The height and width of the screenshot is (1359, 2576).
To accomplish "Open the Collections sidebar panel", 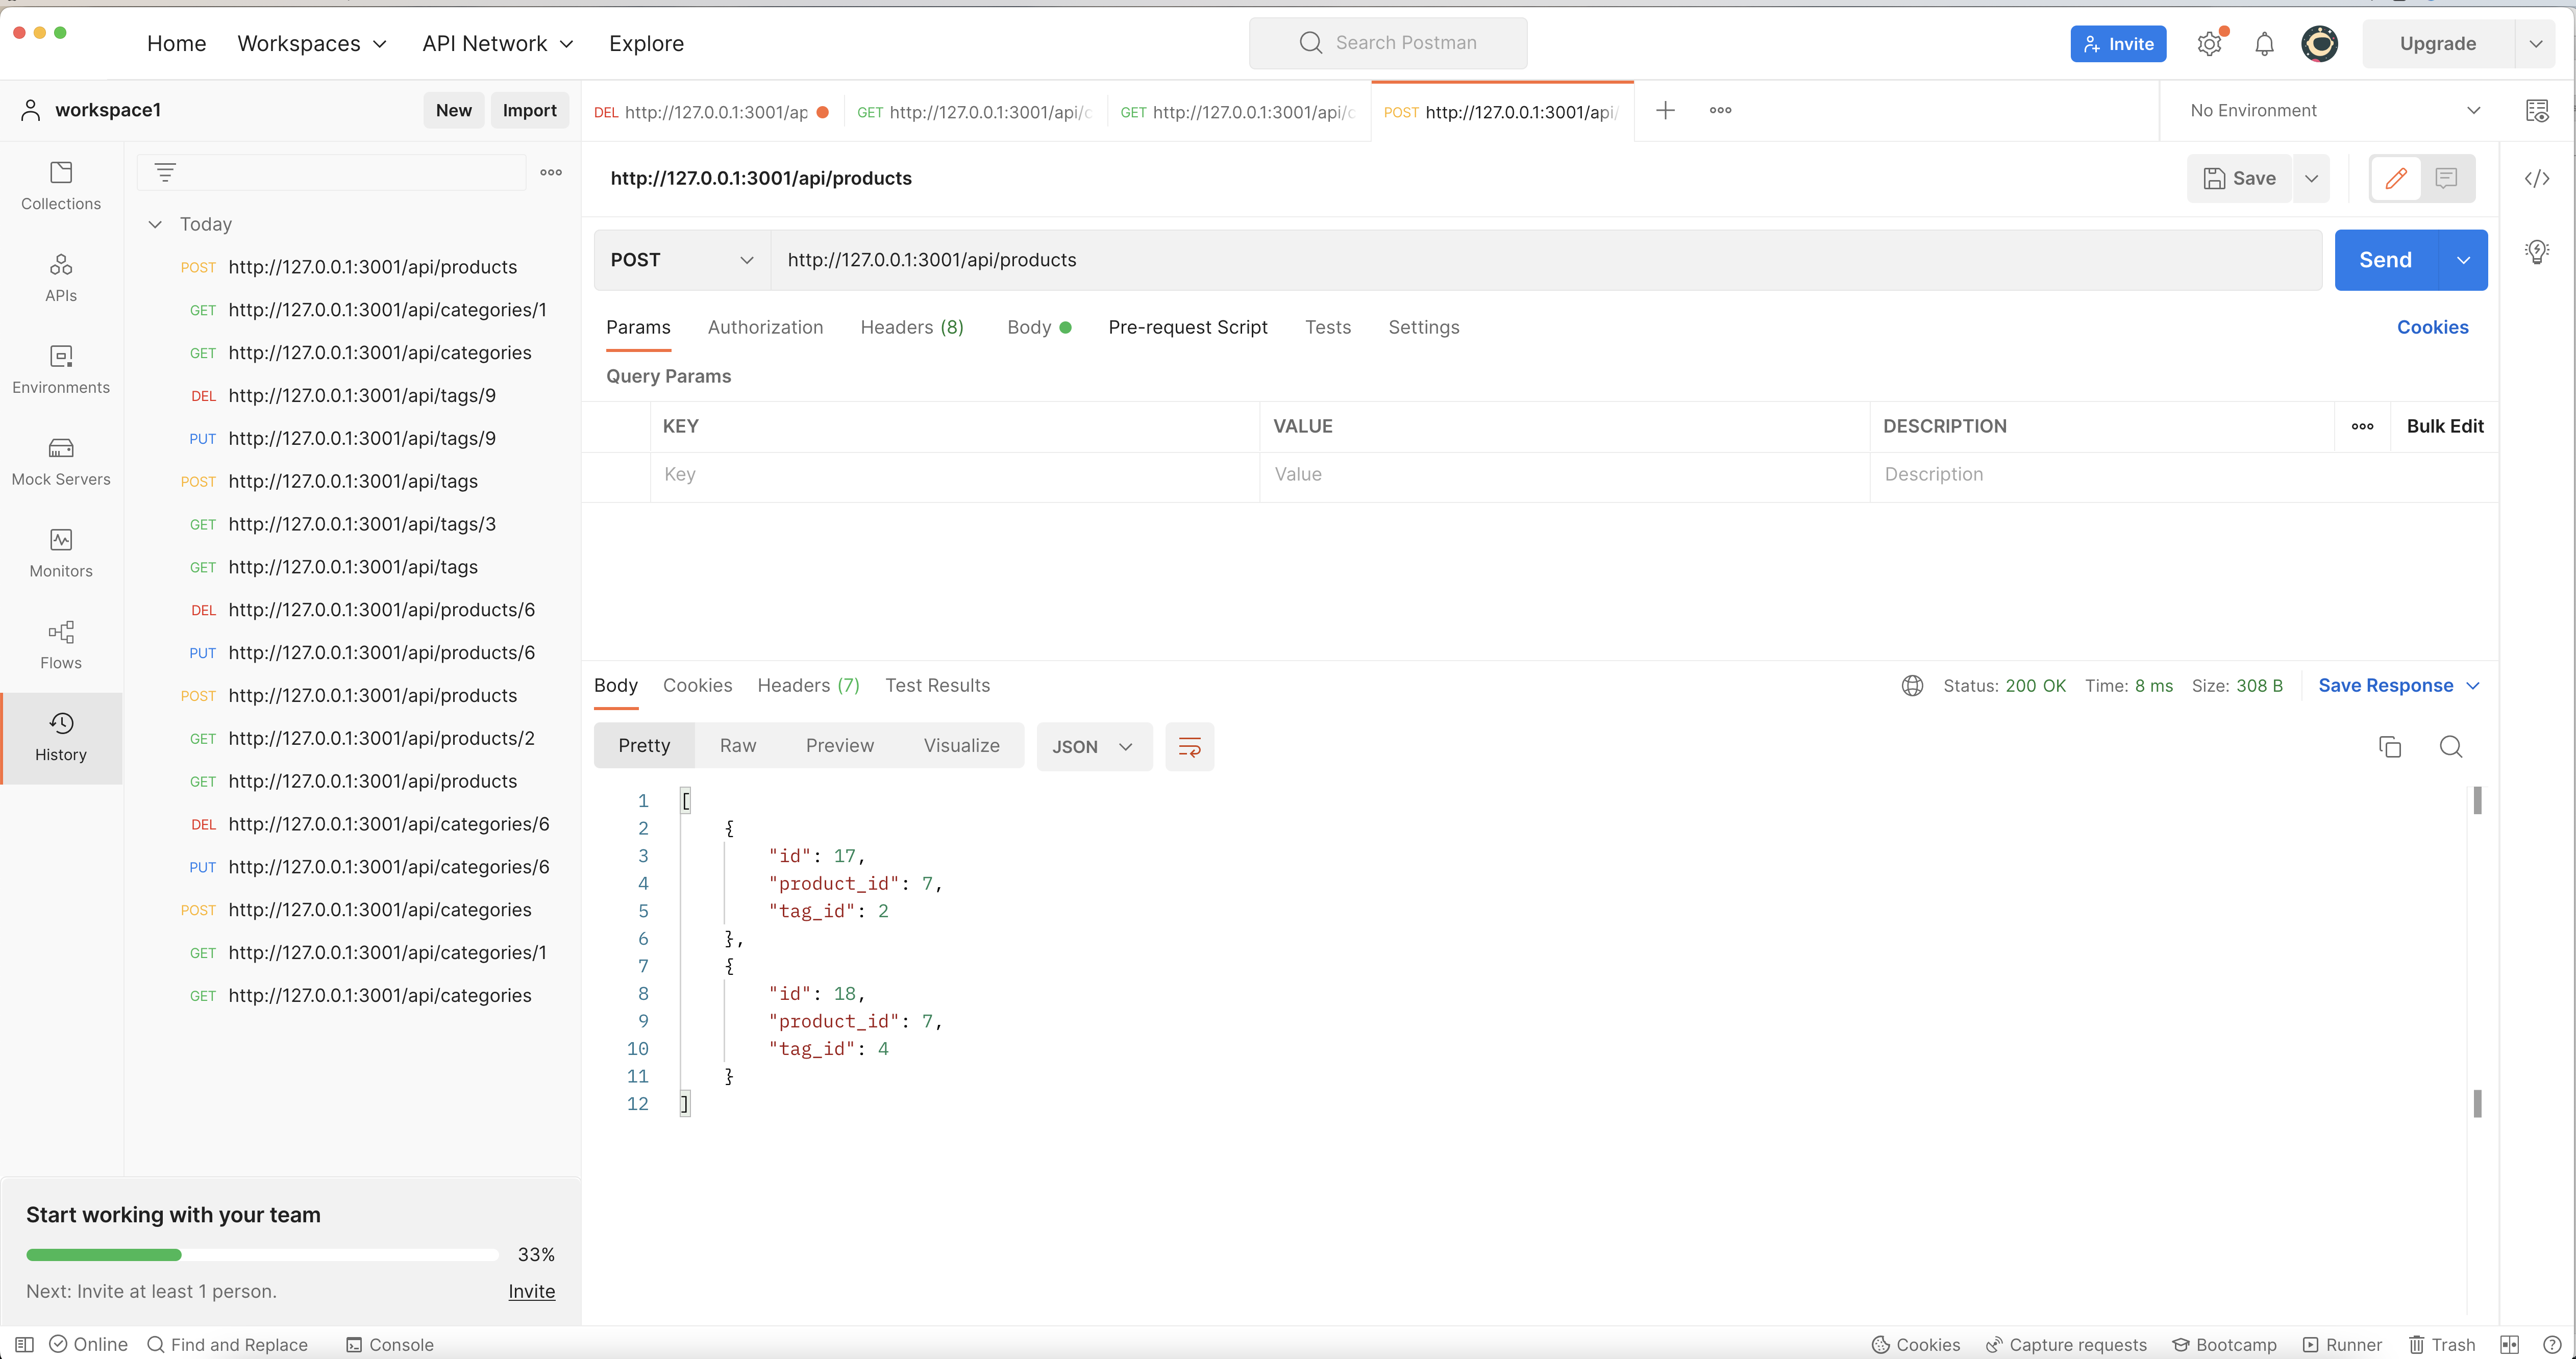I will [61, 187].
